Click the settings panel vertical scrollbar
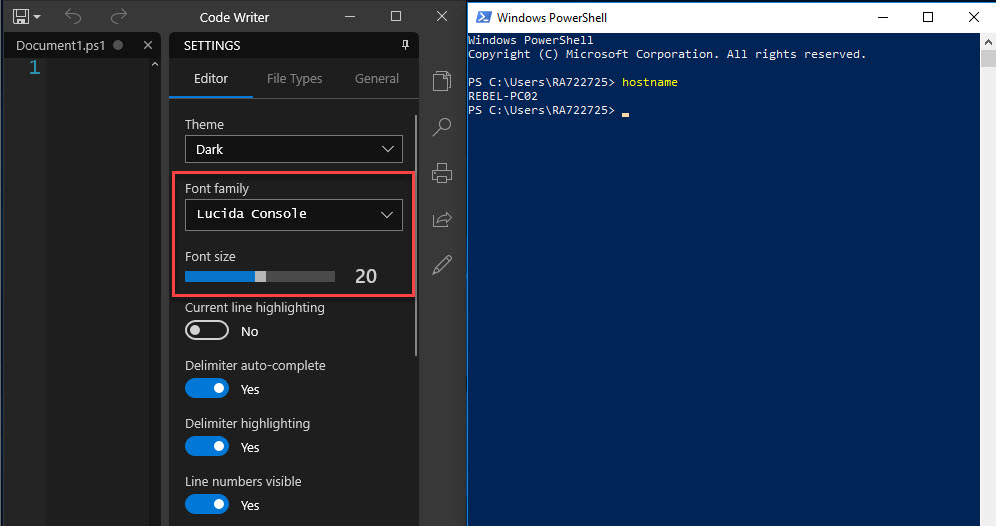996x526 pixels. point(416,235)
